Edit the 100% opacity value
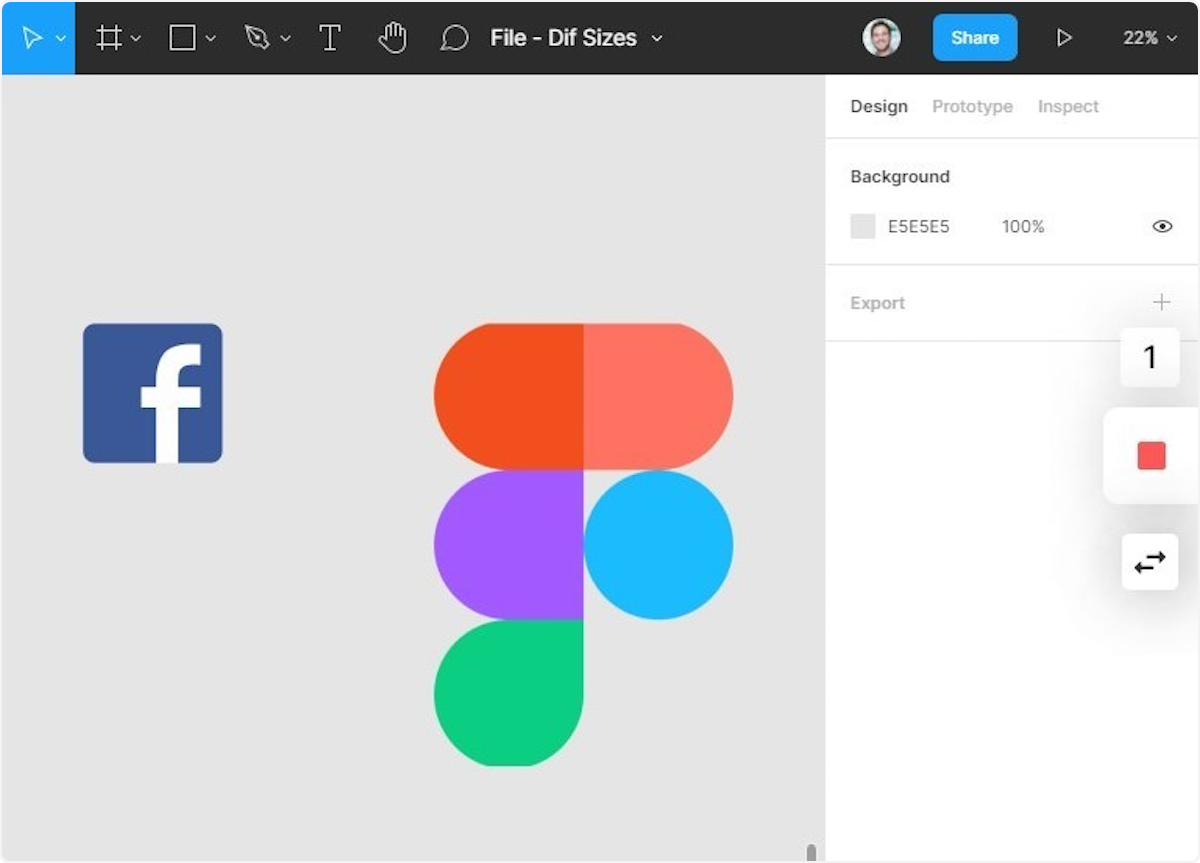This screenshot has height=863, width=1200. pos(1023,227)
